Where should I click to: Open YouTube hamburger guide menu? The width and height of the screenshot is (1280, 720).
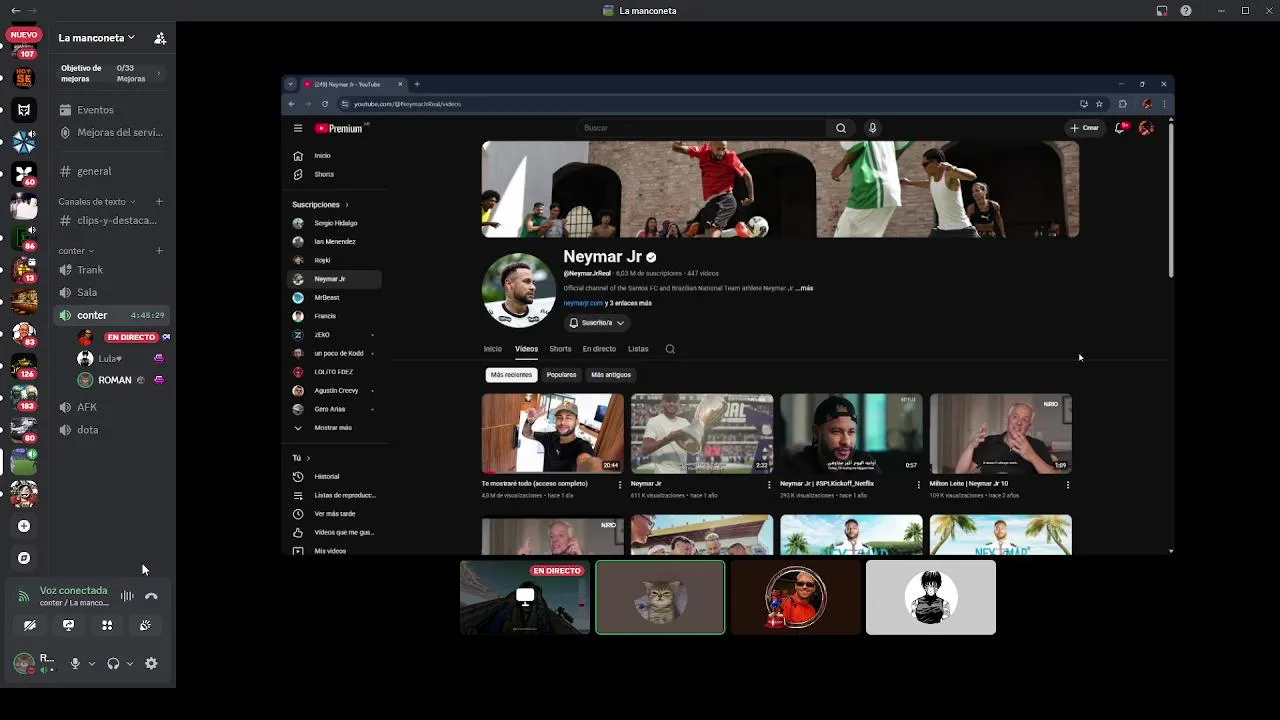pos(298,128)
